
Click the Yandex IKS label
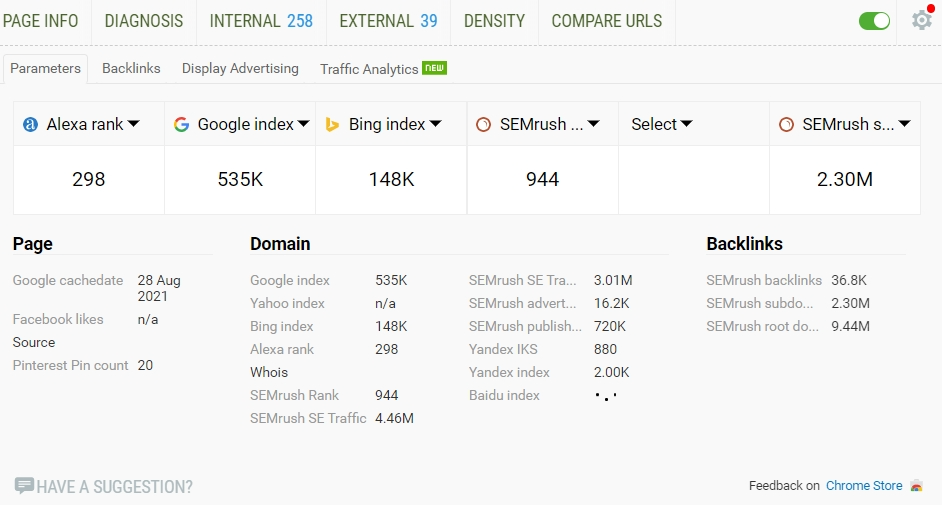503,349
